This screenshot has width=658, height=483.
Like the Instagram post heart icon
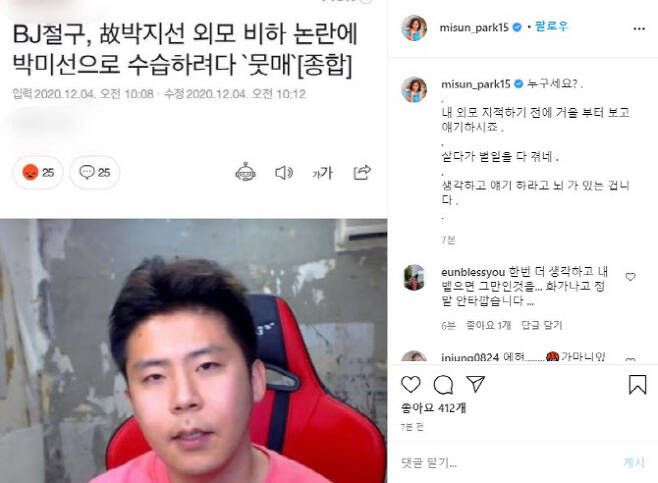(x=411, y=384)
